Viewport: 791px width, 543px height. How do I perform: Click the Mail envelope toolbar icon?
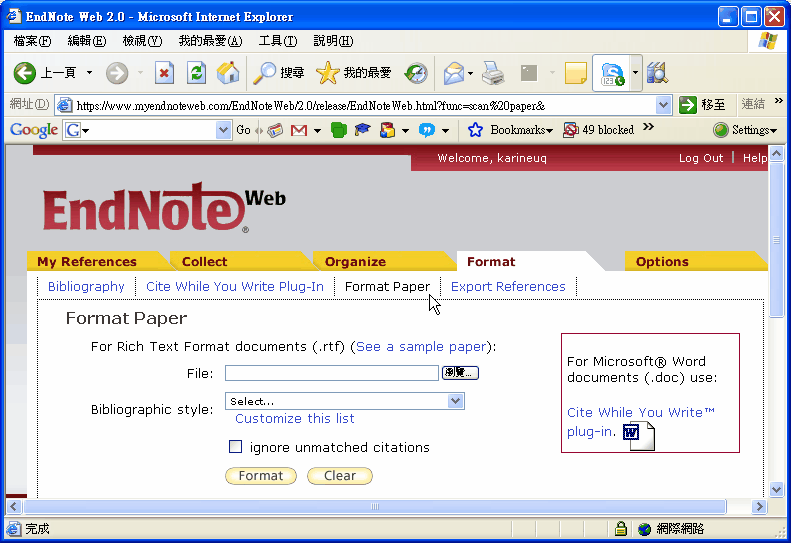[455, 73]
